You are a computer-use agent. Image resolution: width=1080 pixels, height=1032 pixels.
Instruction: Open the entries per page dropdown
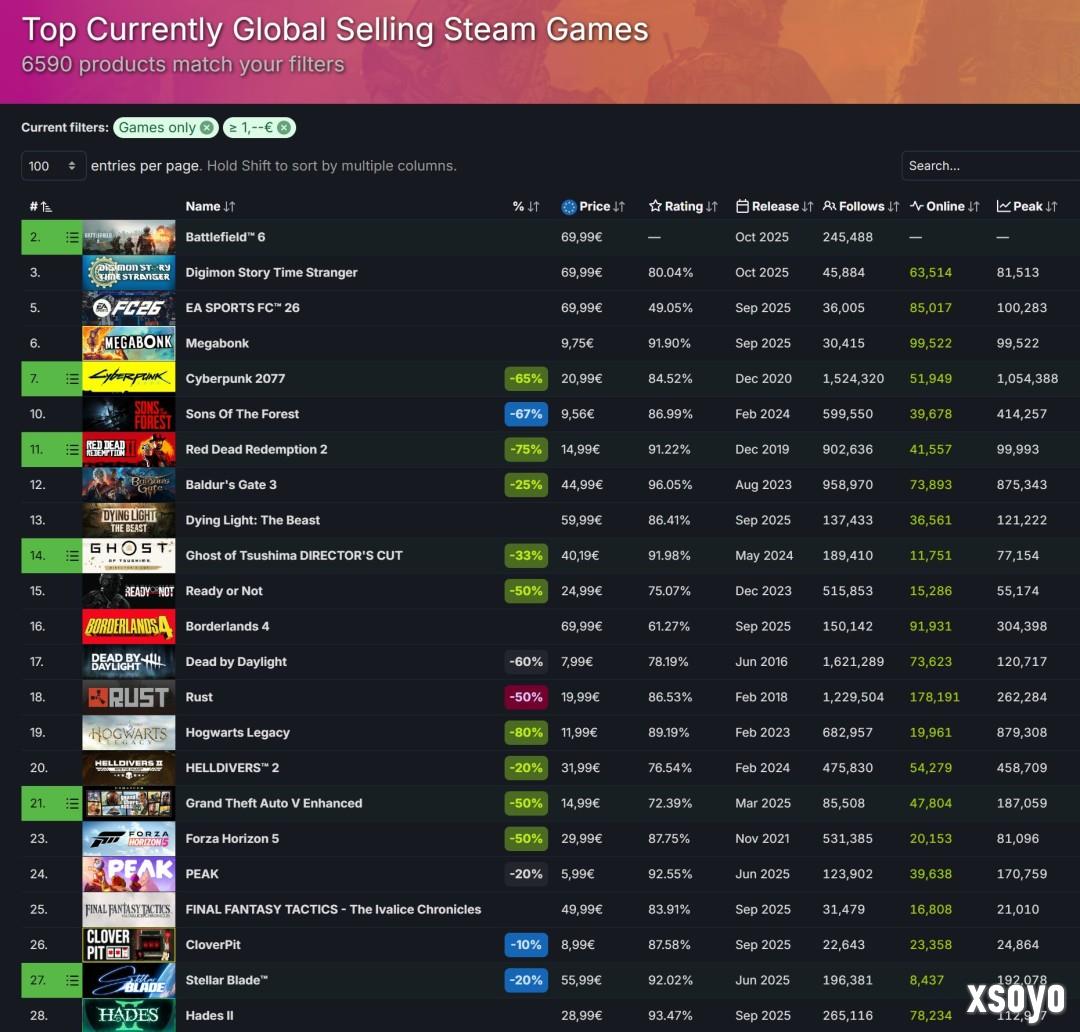[53, 166]
